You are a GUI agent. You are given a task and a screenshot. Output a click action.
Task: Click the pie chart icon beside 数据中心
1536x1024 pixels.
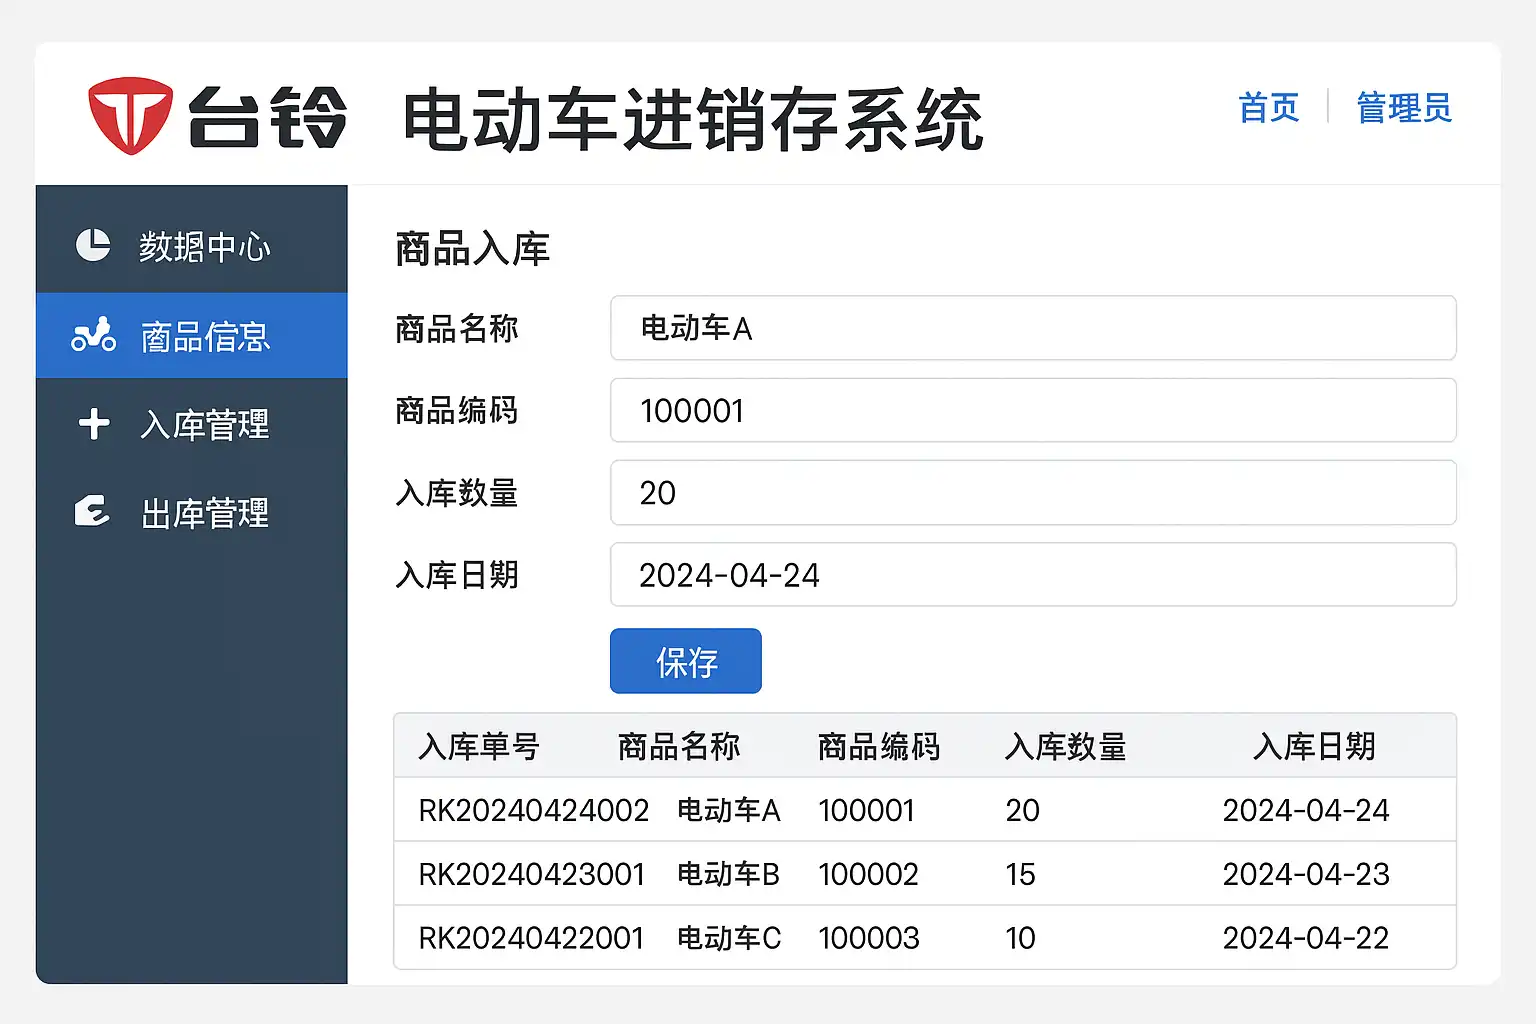[x=93, y=245]
